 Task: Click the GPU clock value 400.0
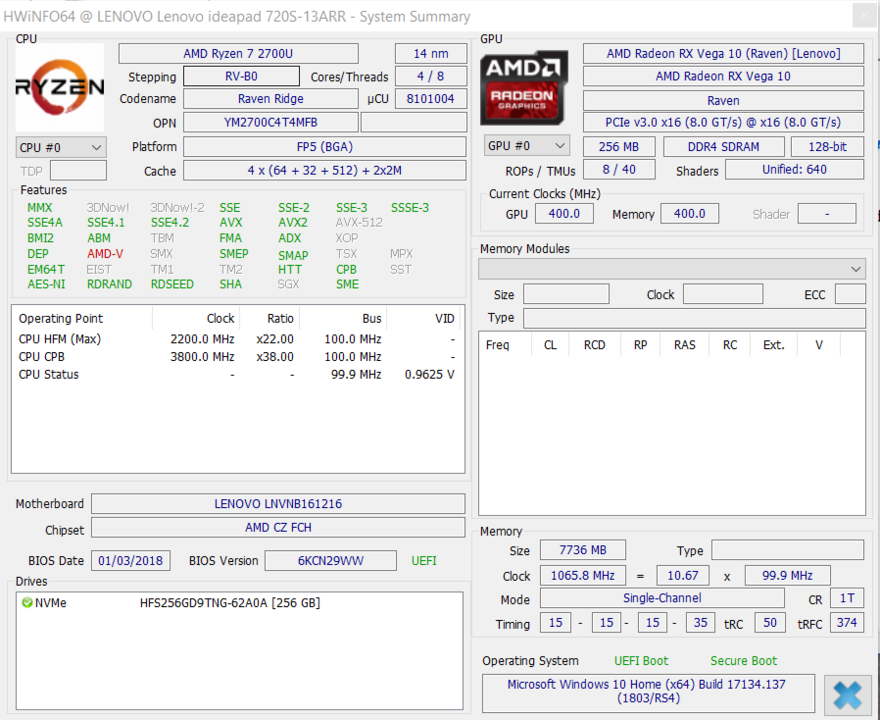564,214
